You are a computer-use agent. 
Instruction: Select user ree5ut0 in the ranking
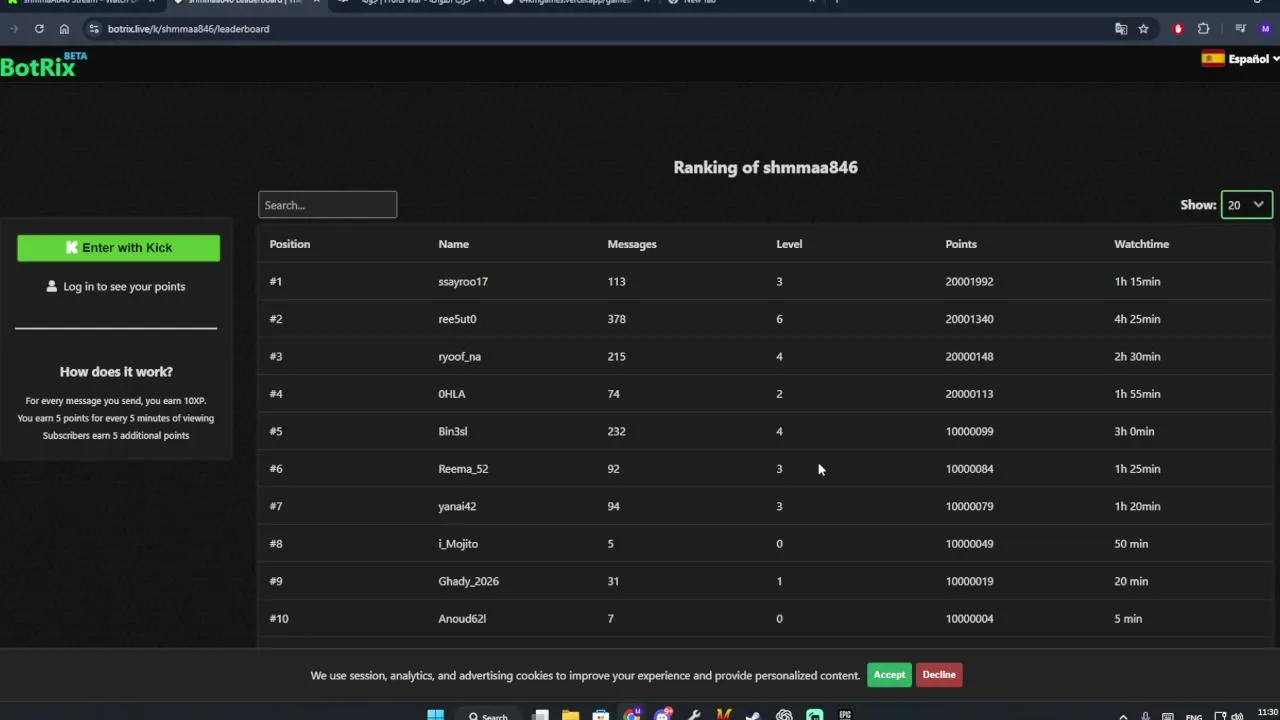[x=457, y=319]
